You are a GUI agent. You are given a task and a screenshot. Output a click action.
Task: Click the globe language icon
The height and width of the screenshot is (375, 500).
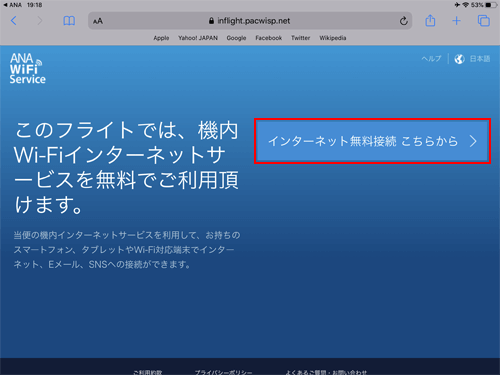(x=459, y=59)
